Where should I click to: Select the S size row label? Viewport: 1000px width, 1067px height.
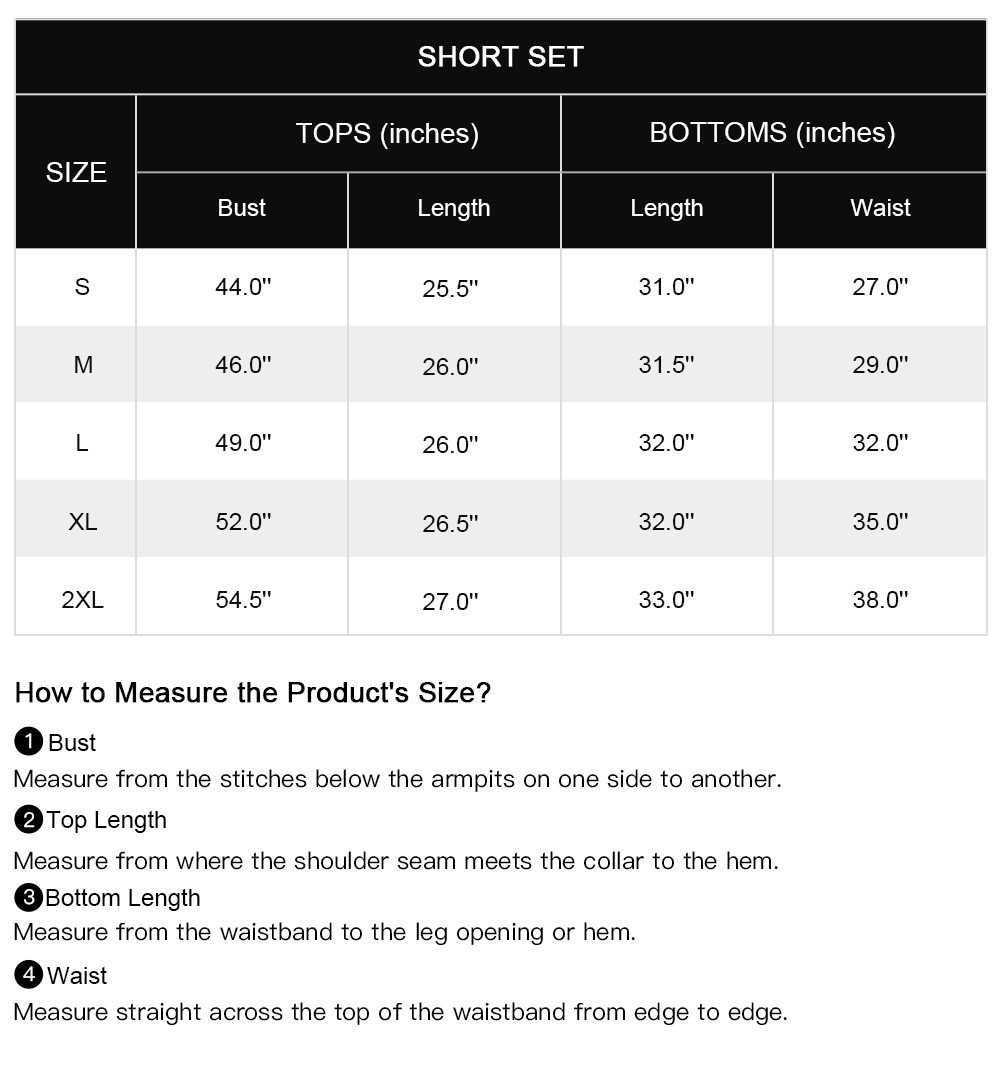pos(82,287)
